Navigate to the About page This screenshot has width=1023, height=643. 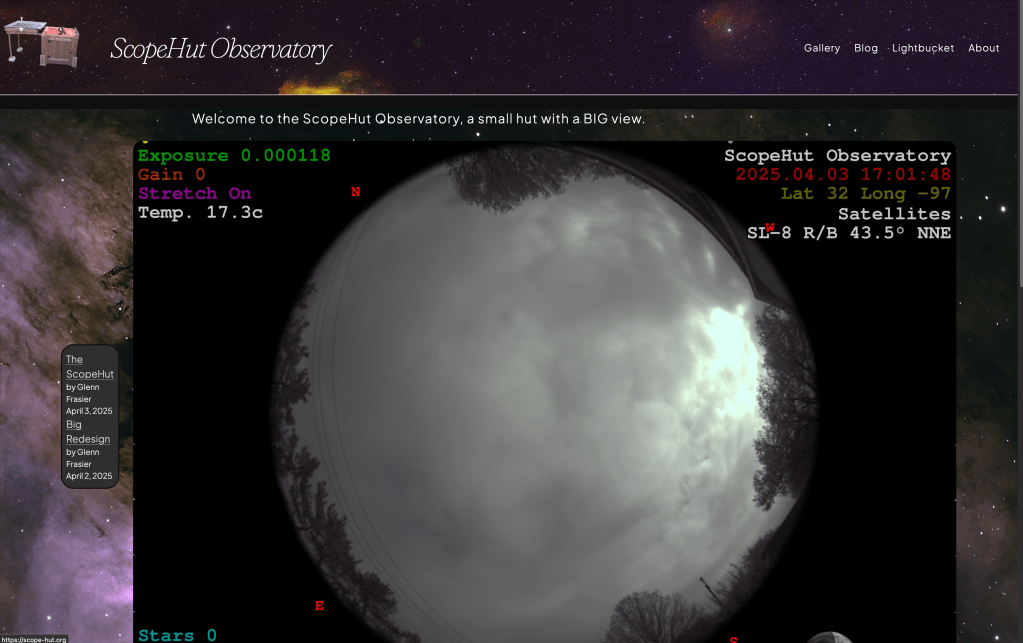point(983,48)
